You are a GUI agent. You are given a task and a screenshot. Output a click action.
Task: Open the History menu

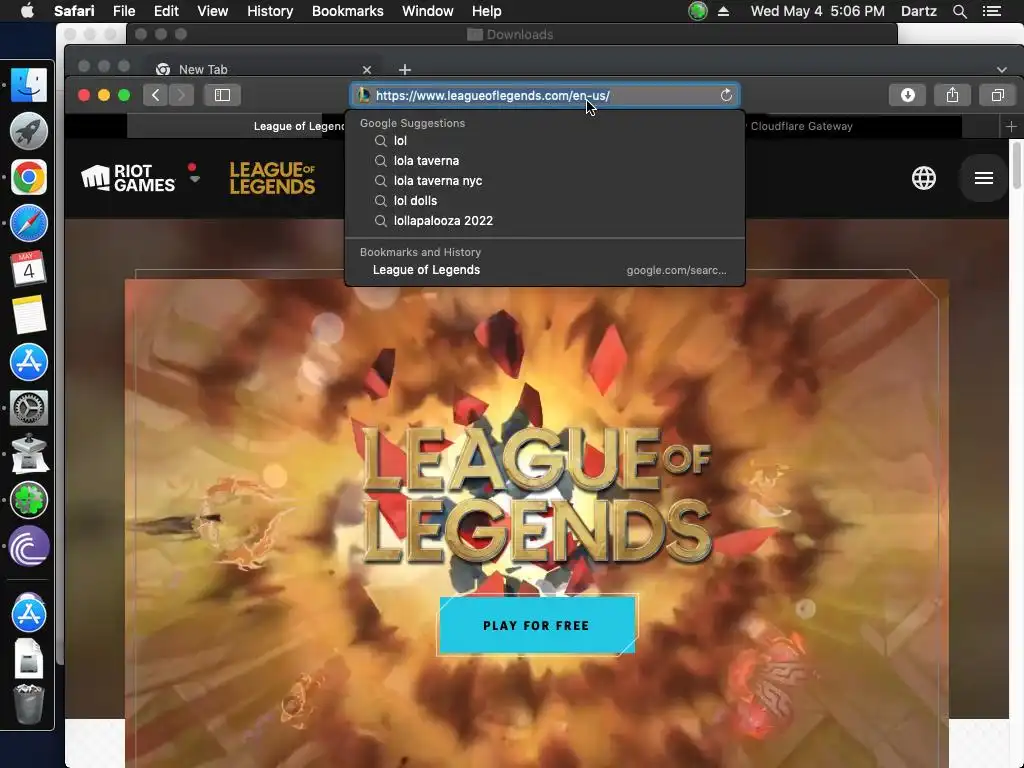(x=270, y=11)
